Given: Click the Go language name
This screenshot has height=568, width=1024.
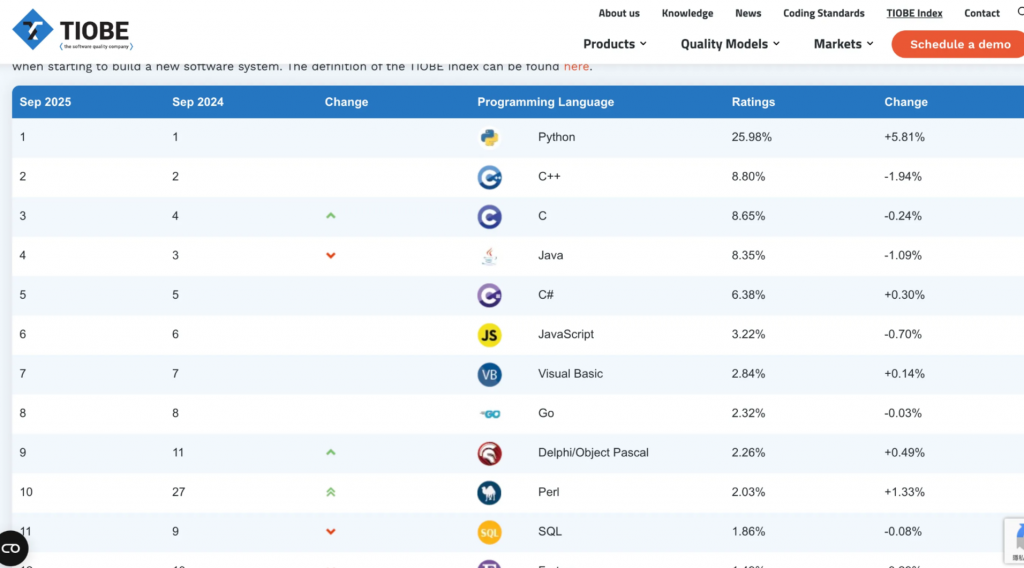Looking at the screenshot, I should coord(546,413).
